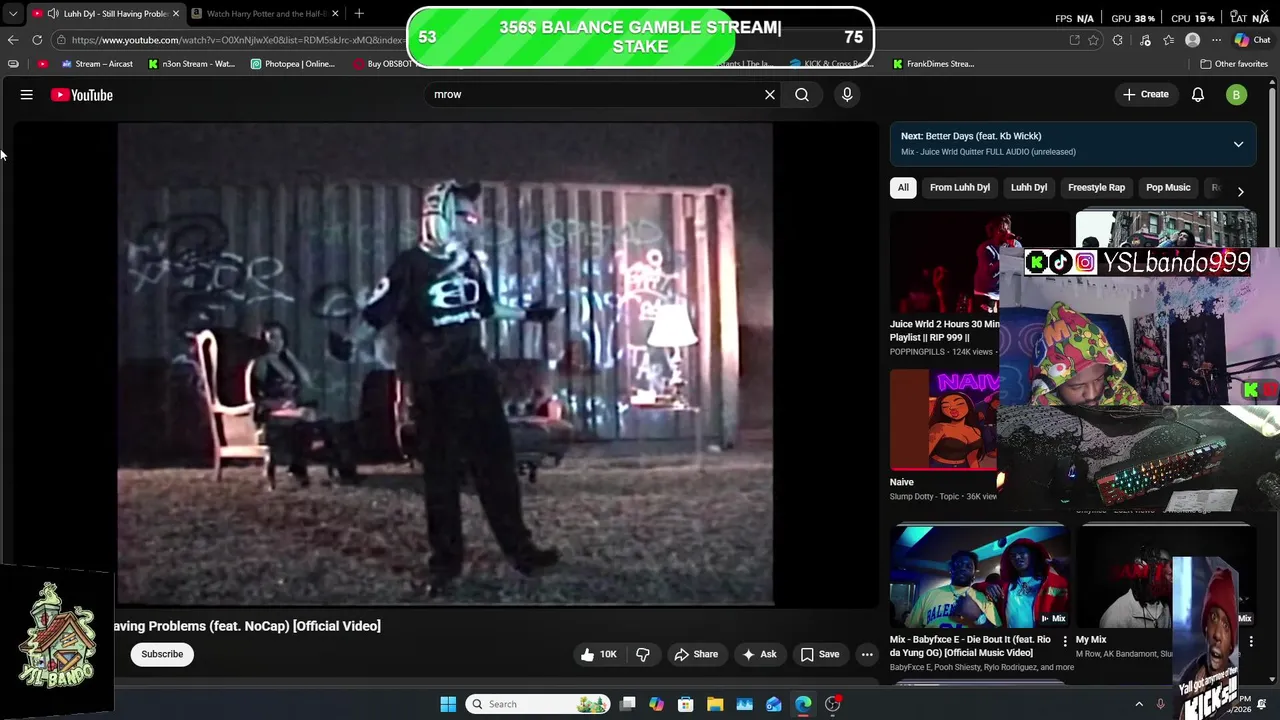The image size is (1280, 720).
Task: Open Microsoft Edge from taskbar
Action: (803, 704)
